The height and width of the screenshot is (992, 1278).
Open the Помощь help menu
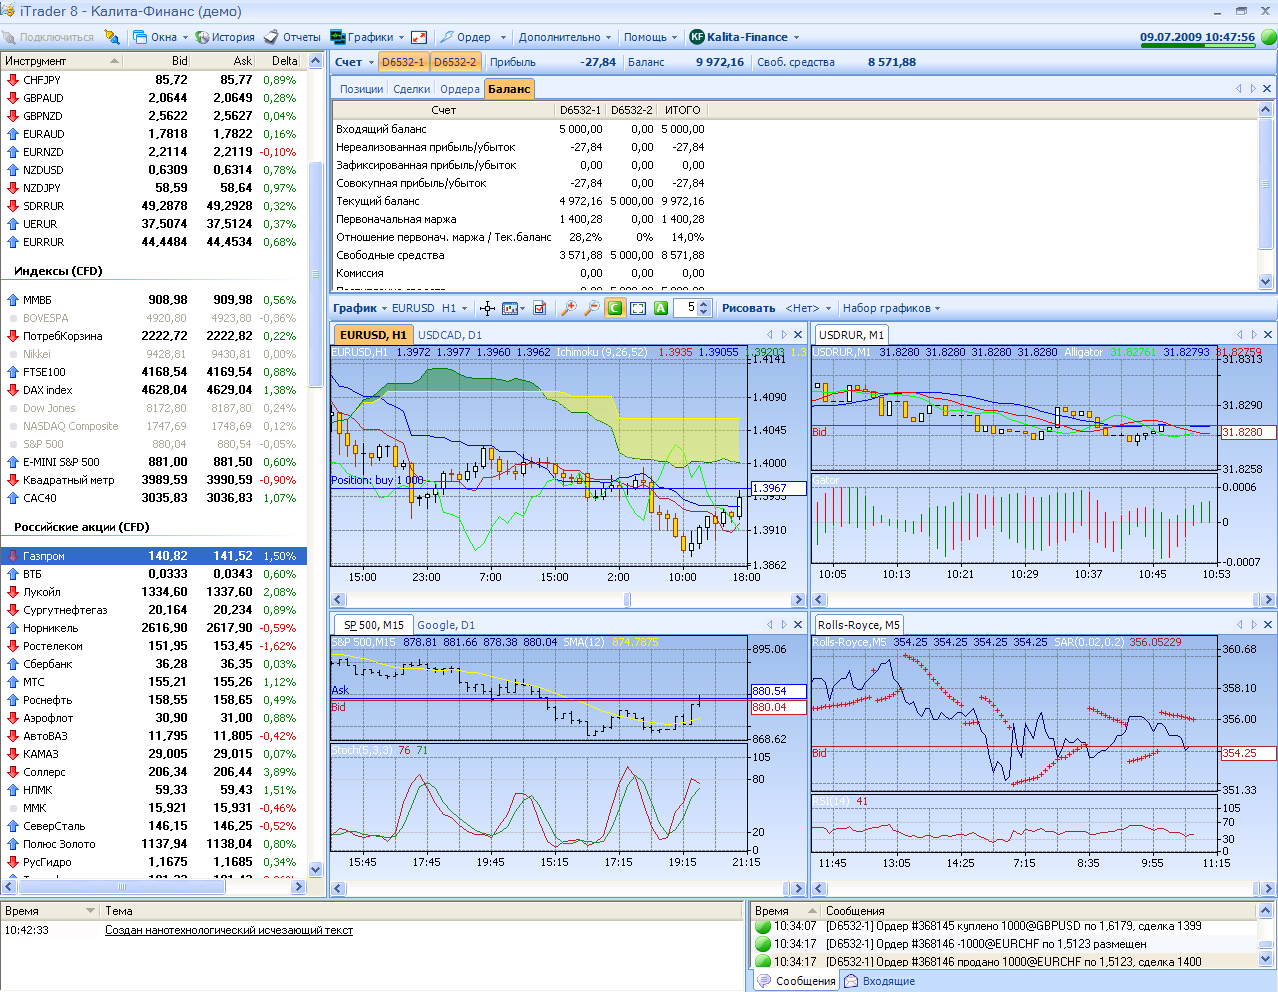click(x=651, y=37)
